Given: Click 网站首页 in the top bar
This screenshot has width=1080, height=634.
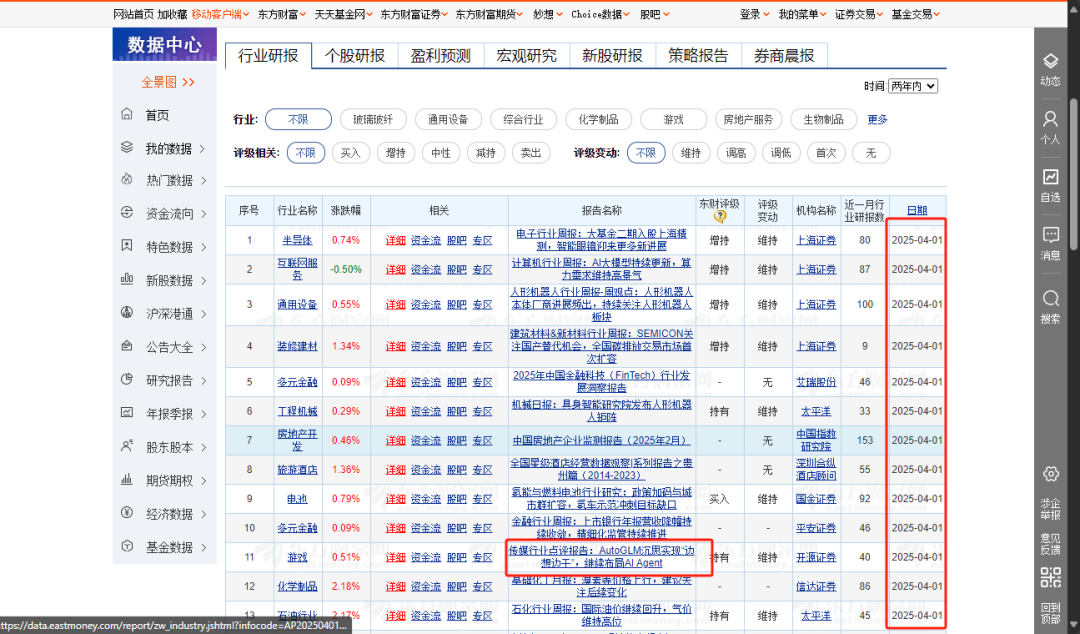Looking at the screenshot, I should coord(134,14).
